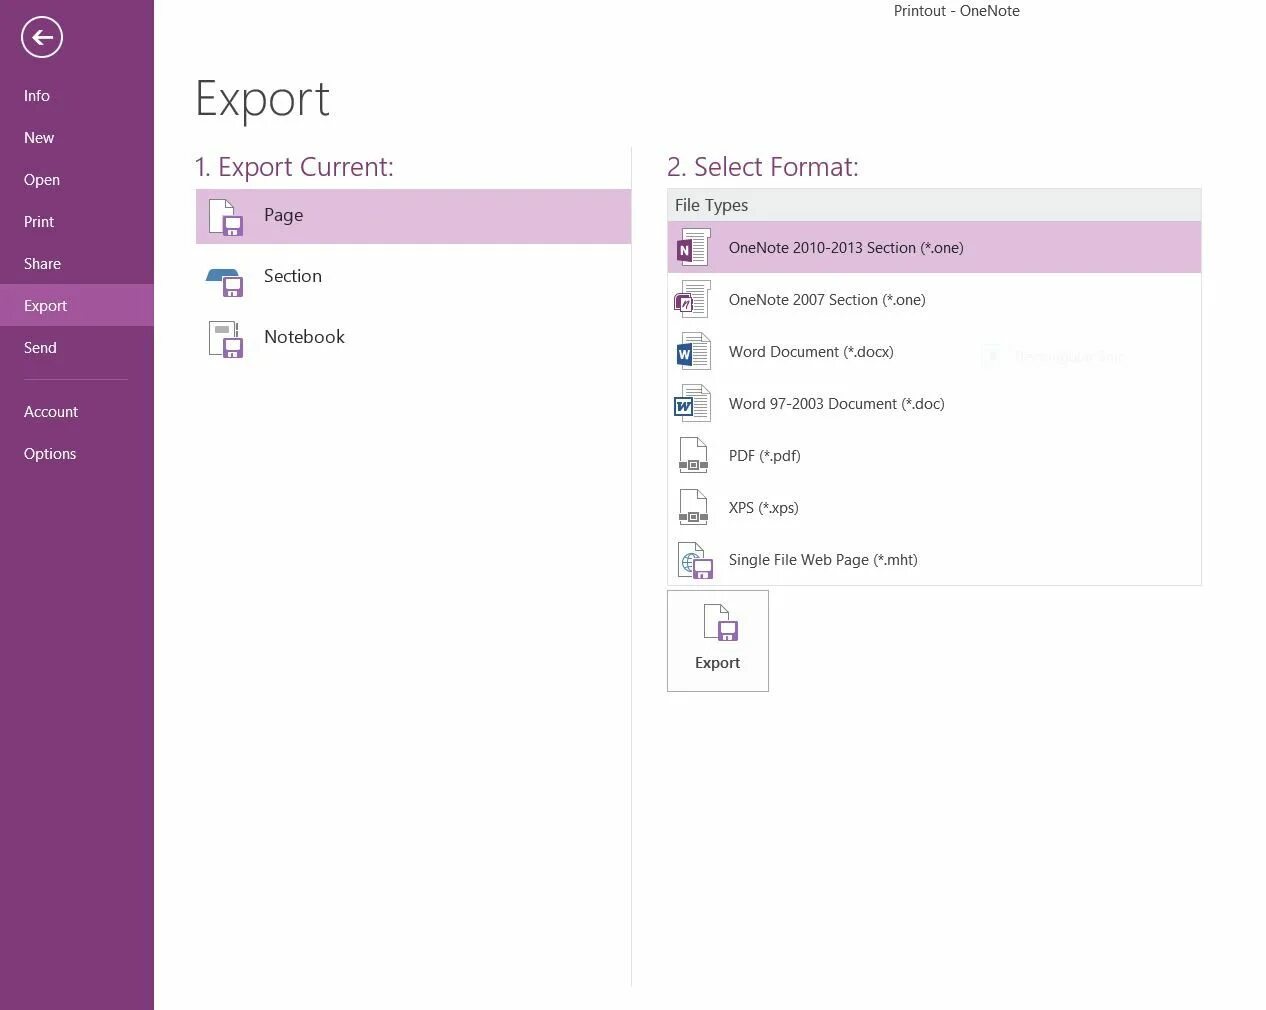Viewport: 1266px width, 1010px height.
Task: Open the Info menu item
Action: tap(77, 96)
